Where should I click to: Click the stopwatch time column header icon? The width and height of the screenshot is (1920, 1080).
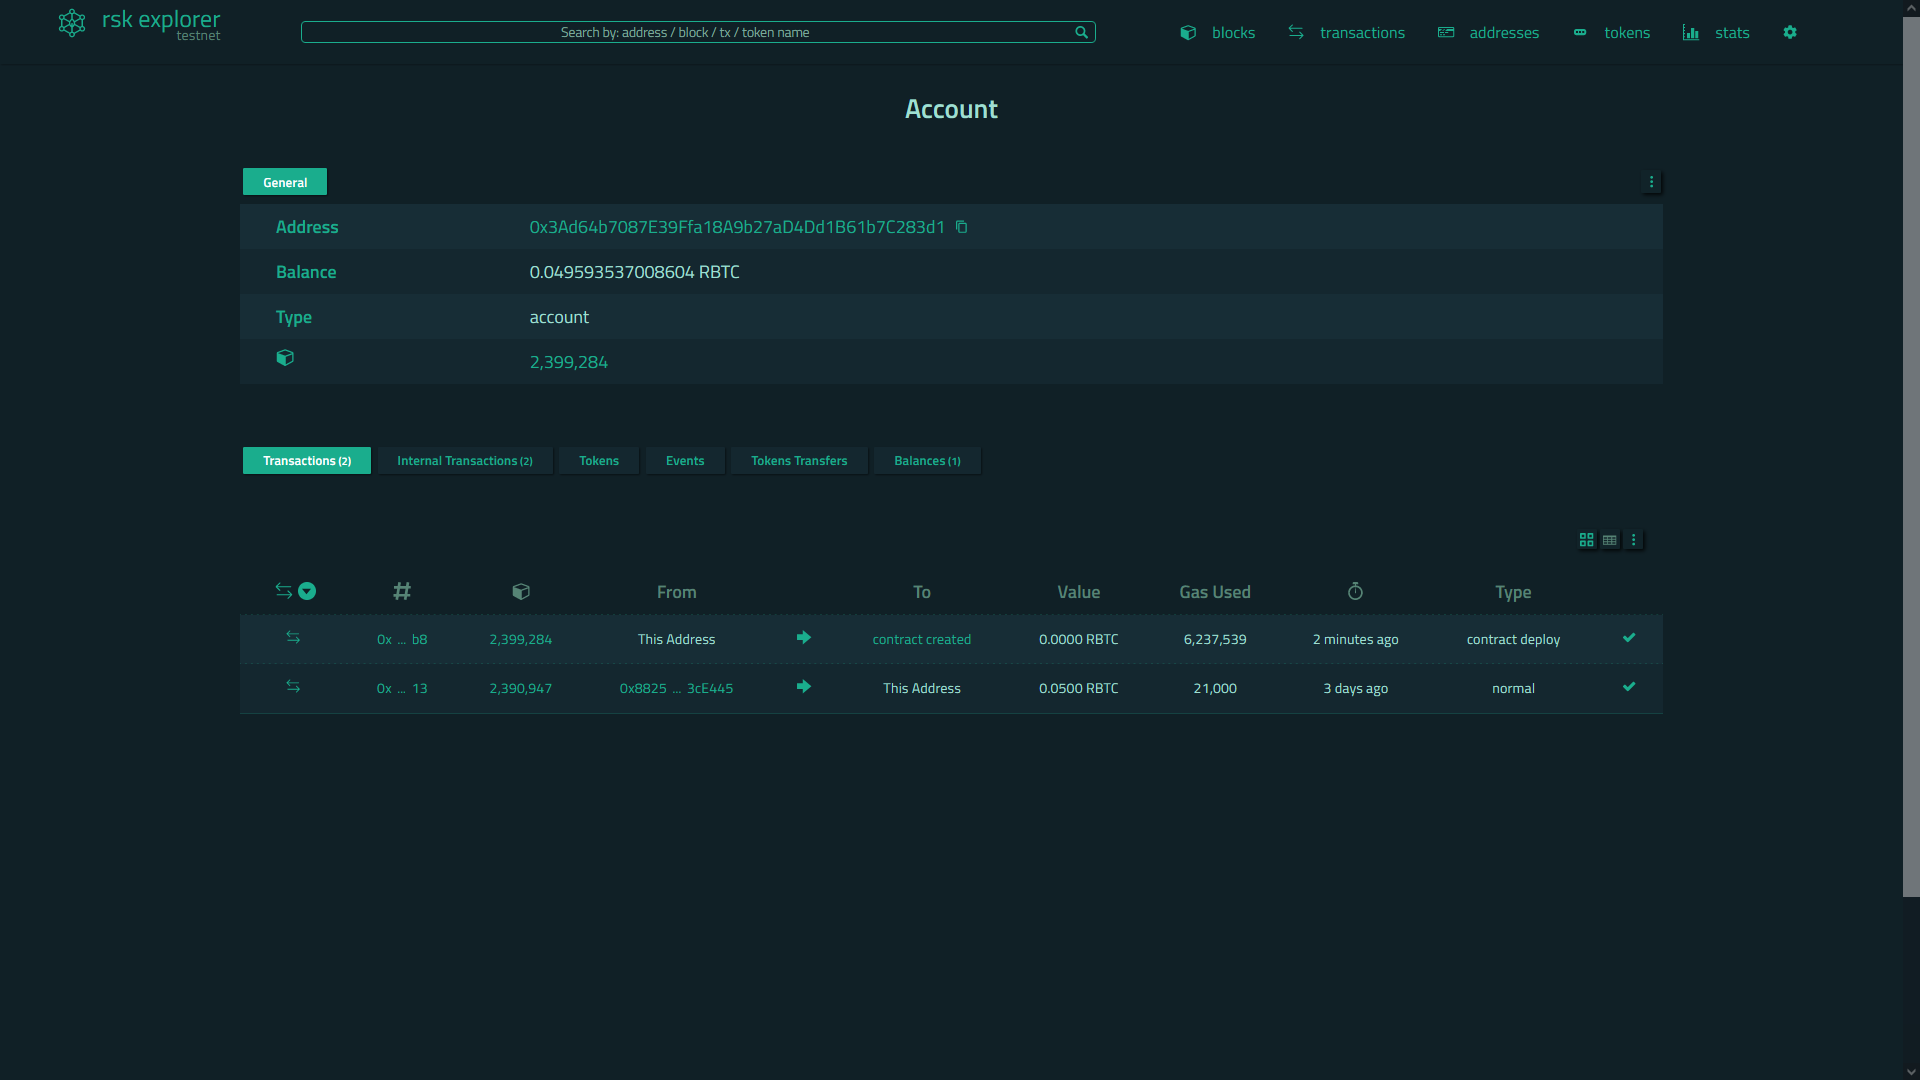coord(1355,592)
